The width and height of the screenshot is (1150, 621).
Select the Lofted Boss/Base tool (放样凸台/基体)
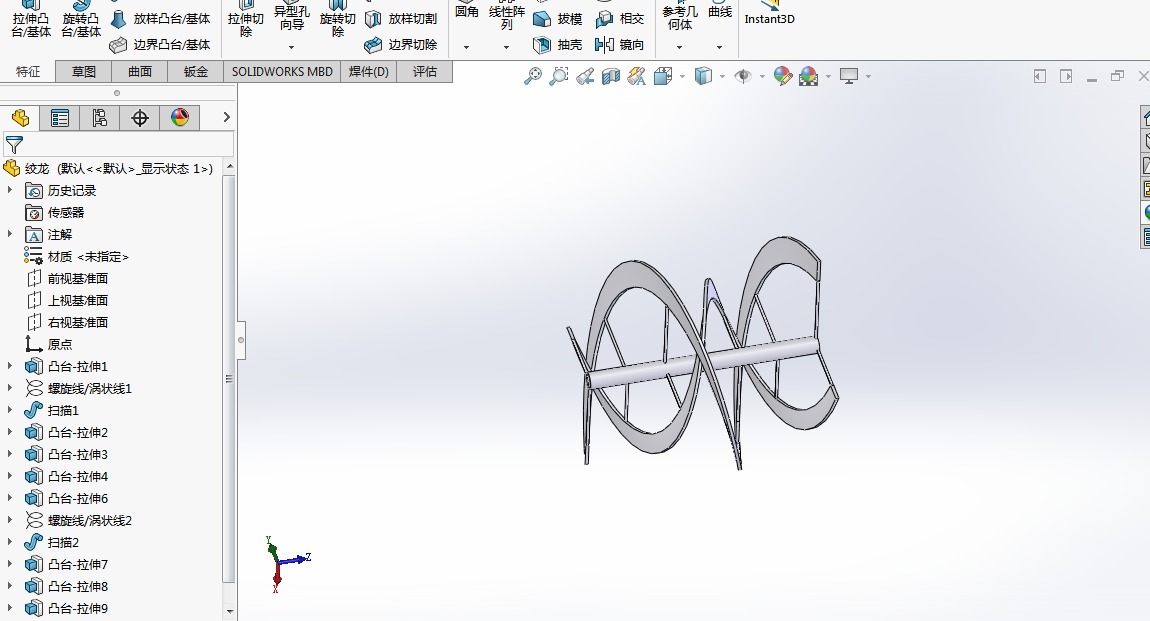(160, 19)
